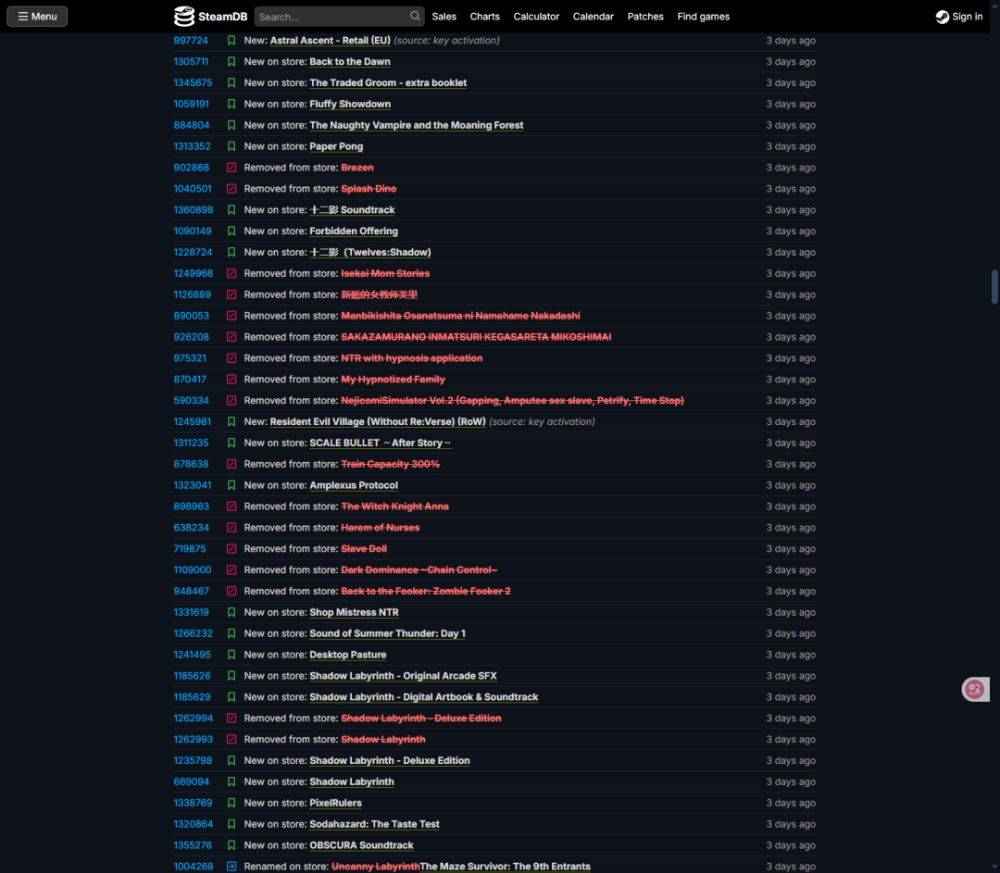Open app ID 590334

[x=191, y=400]
